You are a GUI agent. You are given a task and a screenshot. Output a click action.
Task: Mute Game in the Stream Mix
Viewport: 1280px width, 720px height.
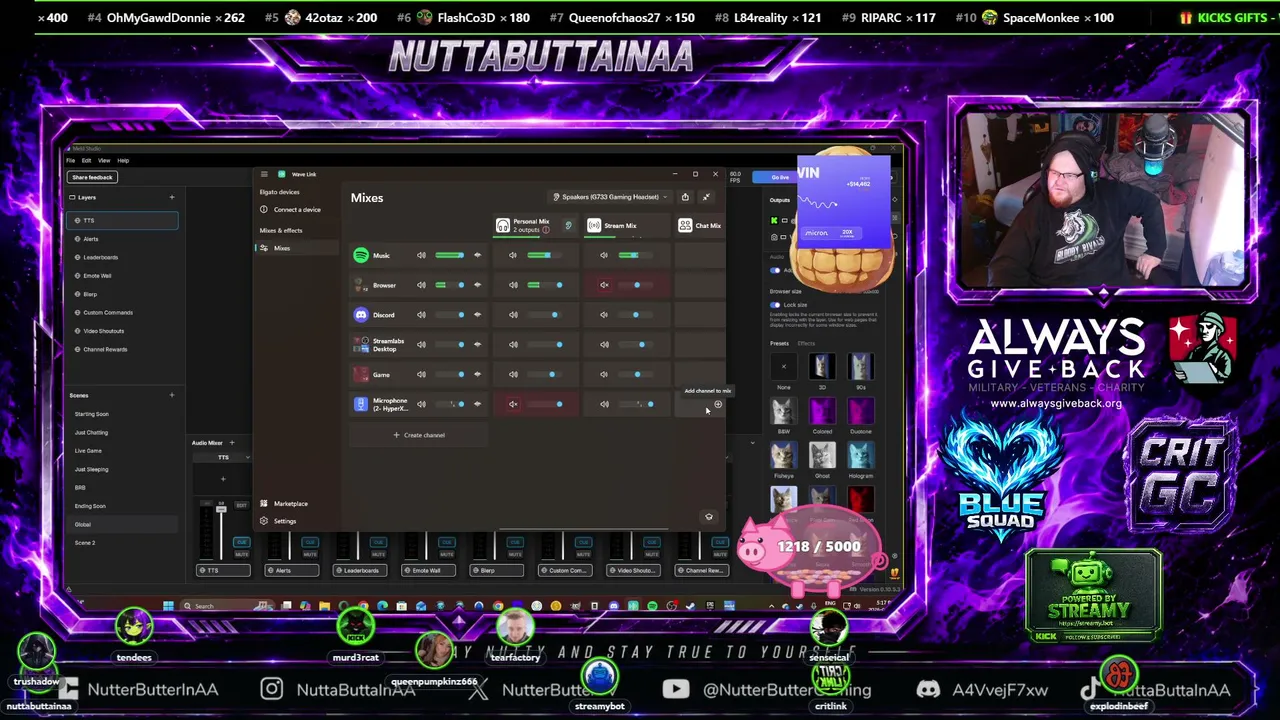604,374
